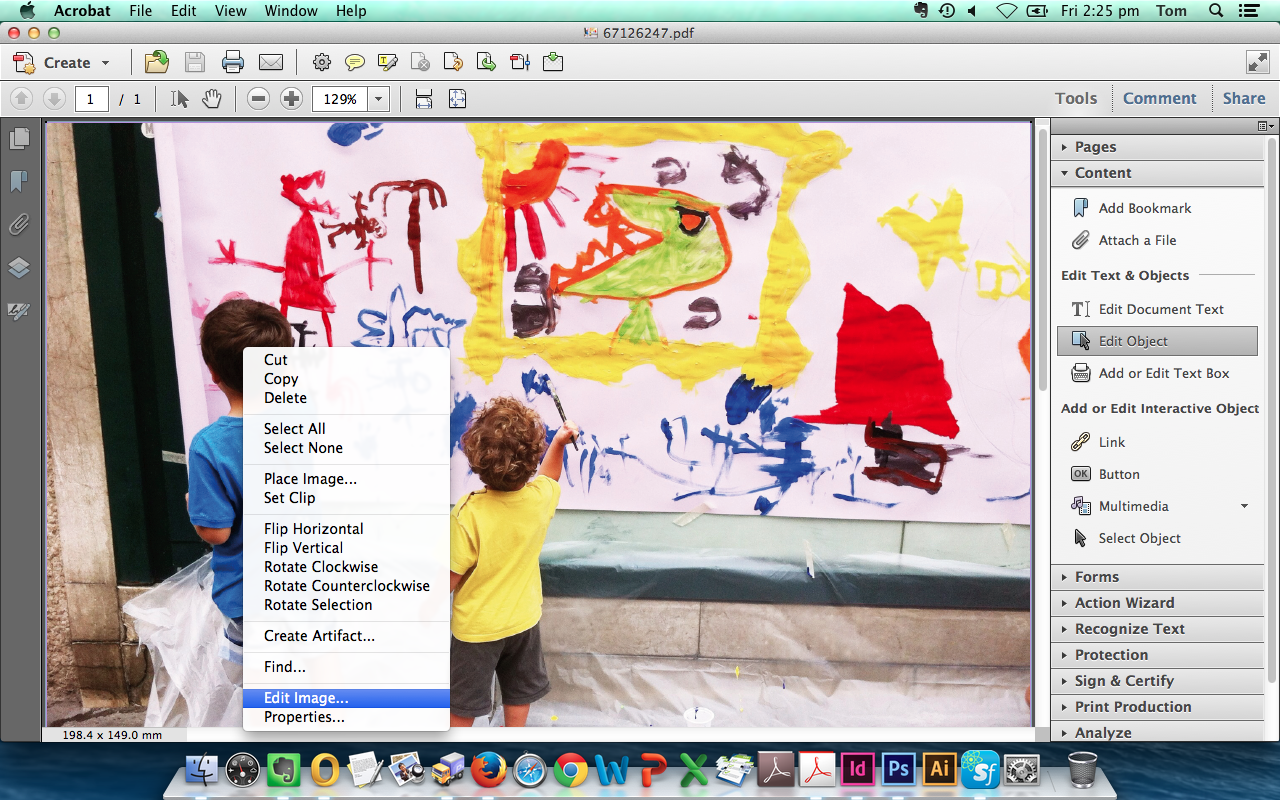
Task: Expand the Pages section
Action: 1157,146
